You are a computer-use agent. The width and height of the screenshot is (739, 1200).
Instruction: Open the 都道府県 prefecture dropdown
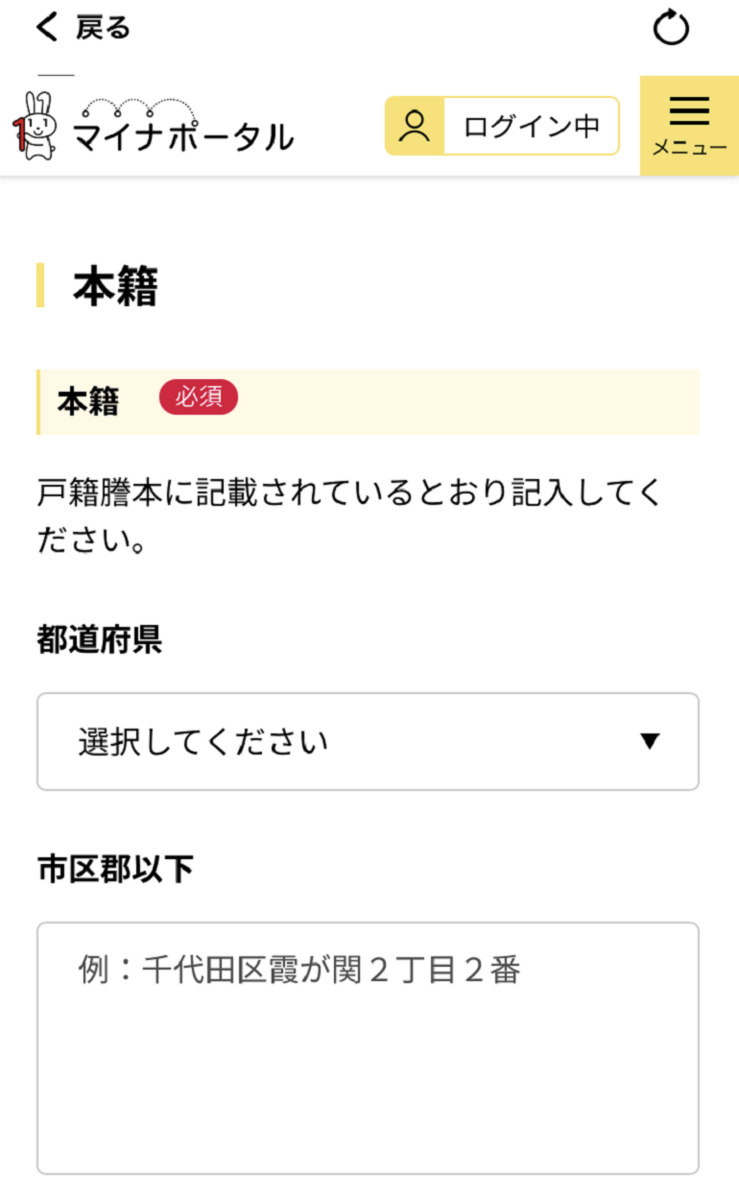click(x=367, y=741)
